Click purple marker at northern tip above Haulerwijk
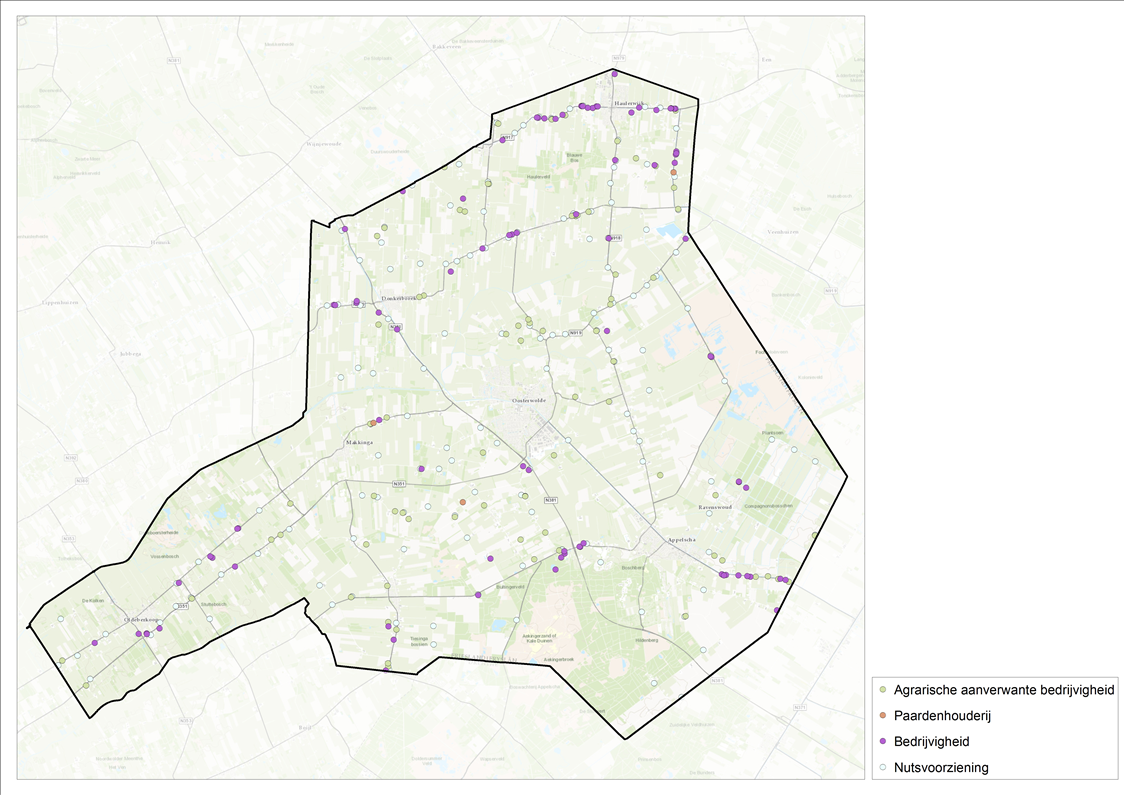 click(x=614, y=74)
